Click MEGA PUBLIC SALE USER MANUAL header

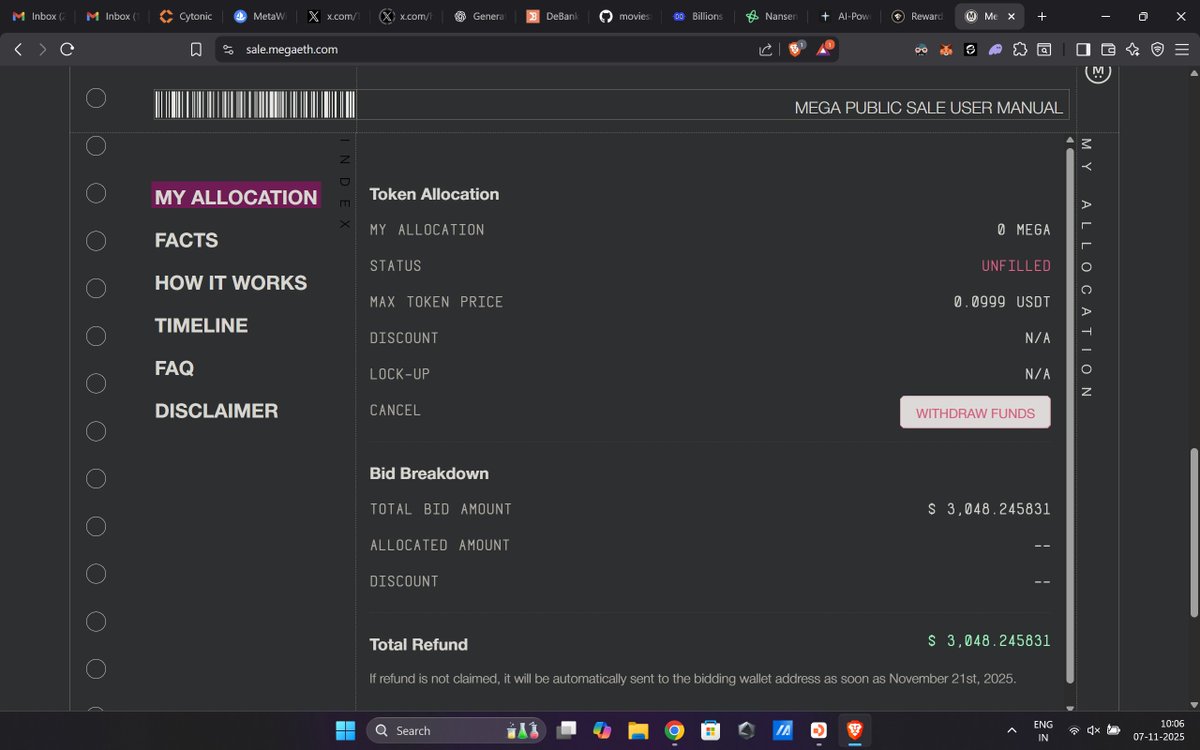coord(928,107)
